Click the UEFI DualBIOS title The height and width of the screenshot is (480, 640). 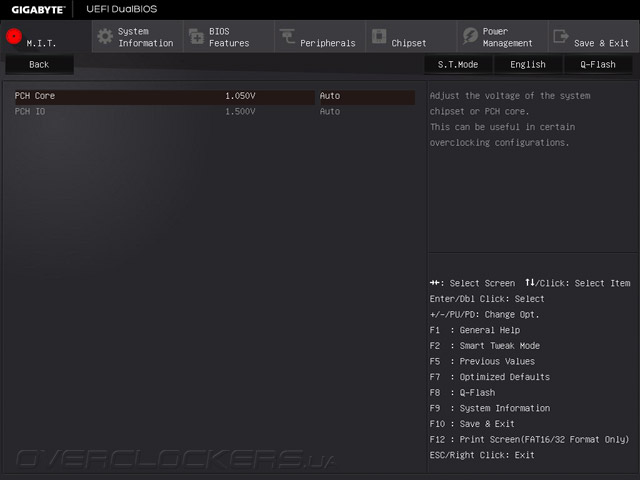122,9
